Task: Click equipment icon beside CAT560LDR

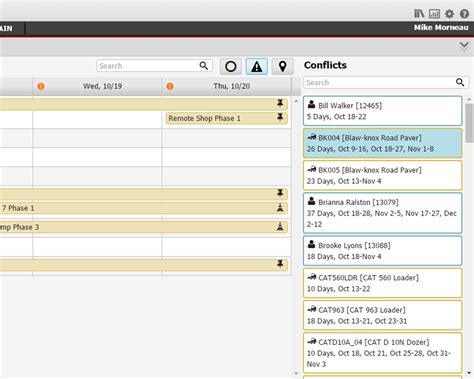Action: tap(312, 277)
